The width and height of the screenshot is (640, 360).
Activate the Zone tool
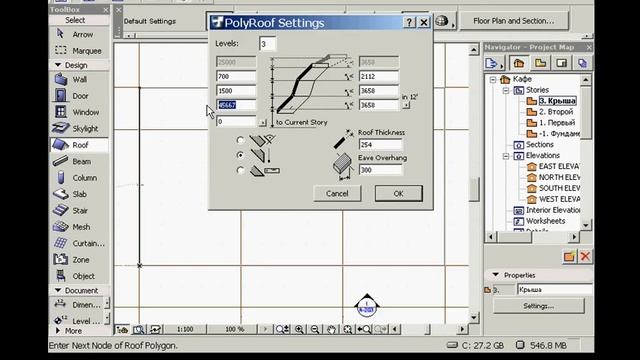pos(79,260)
